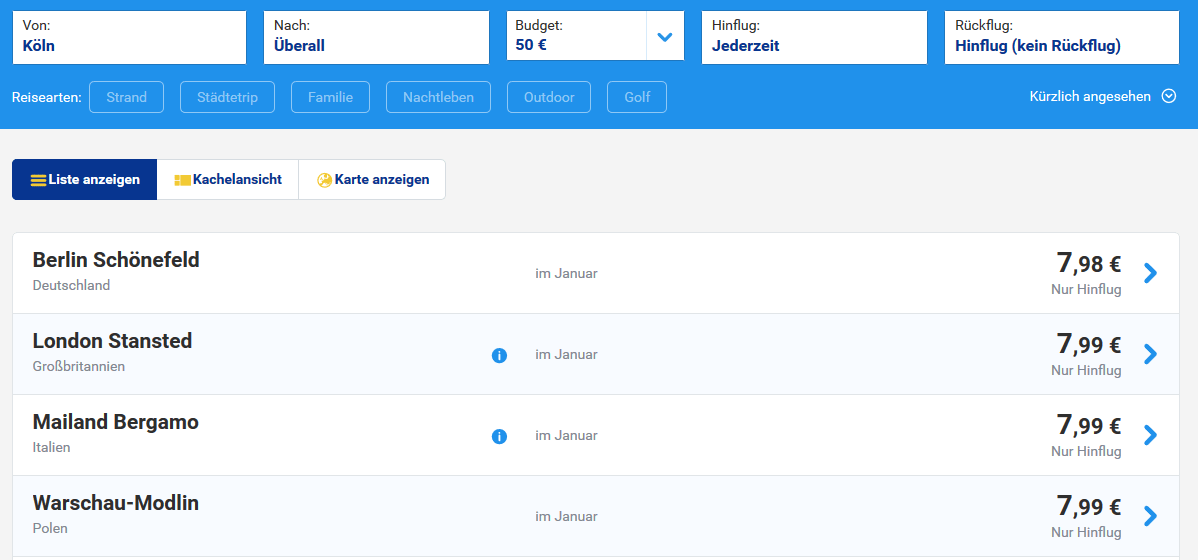This screenshot has height=560, width=1198.
Task: Select the Warschau-Modlin destination title
Action: pos(115,503)
